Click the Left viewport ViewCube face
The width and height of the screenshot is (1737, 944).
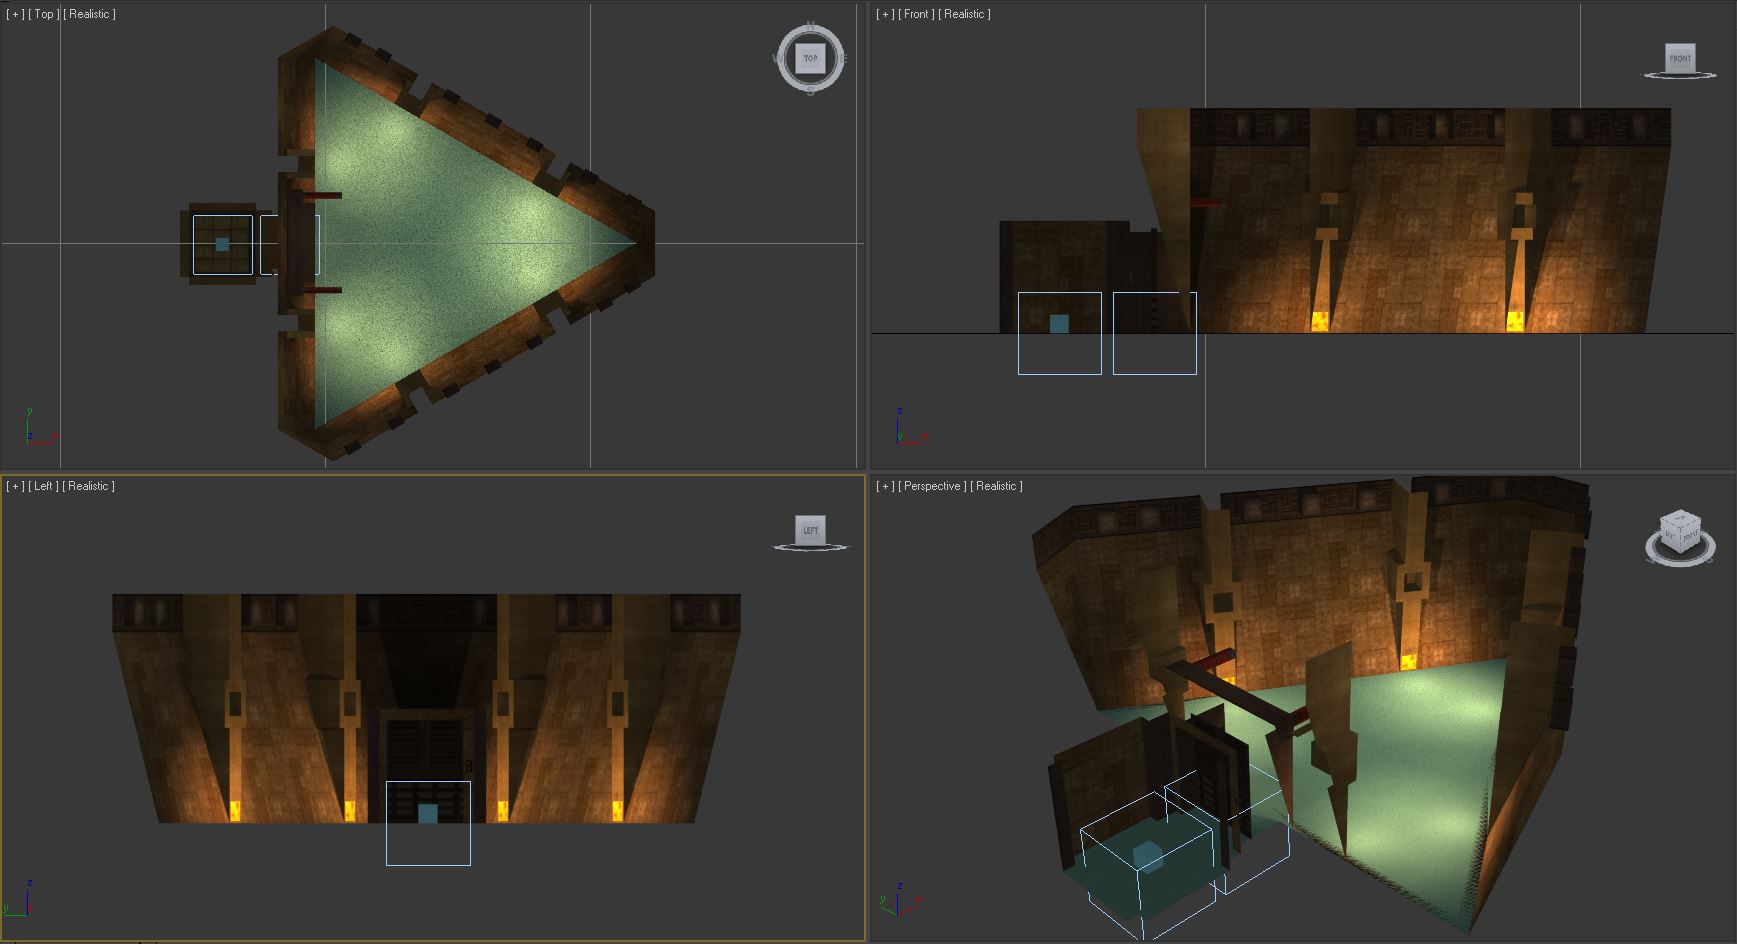[x=810, y=529]
